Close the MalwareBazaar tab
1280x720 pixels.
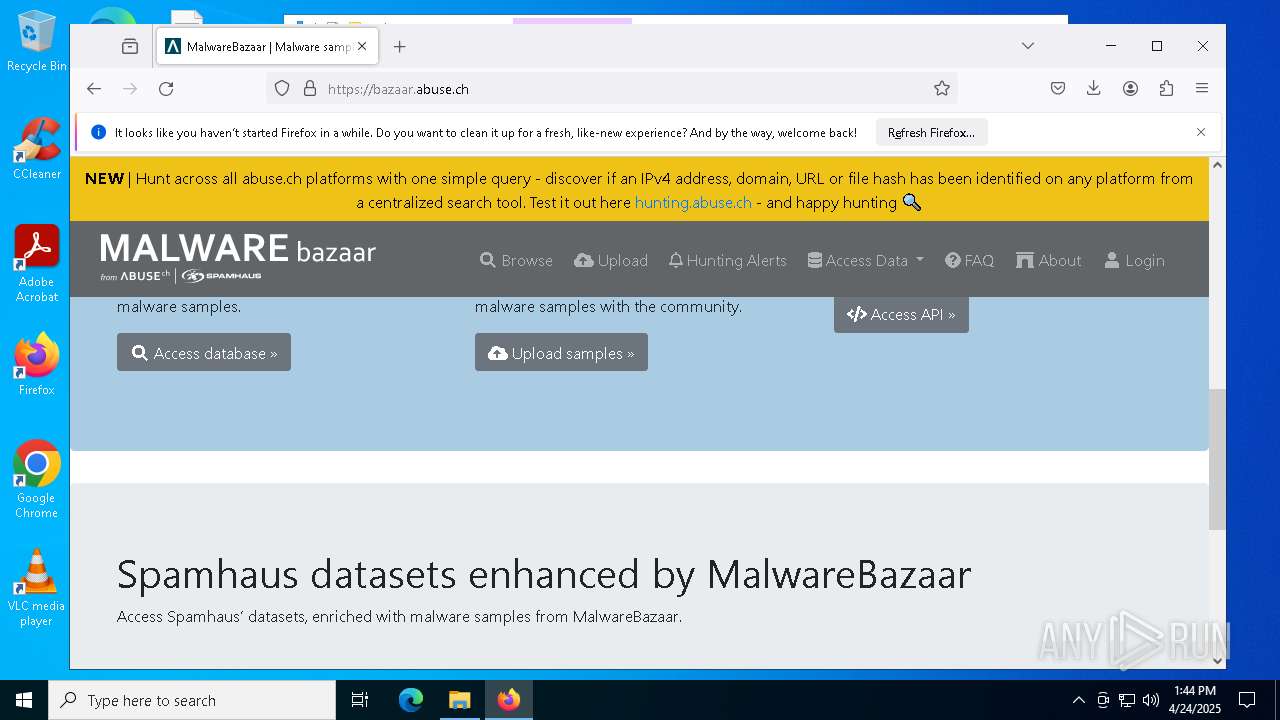coord(362,46)
